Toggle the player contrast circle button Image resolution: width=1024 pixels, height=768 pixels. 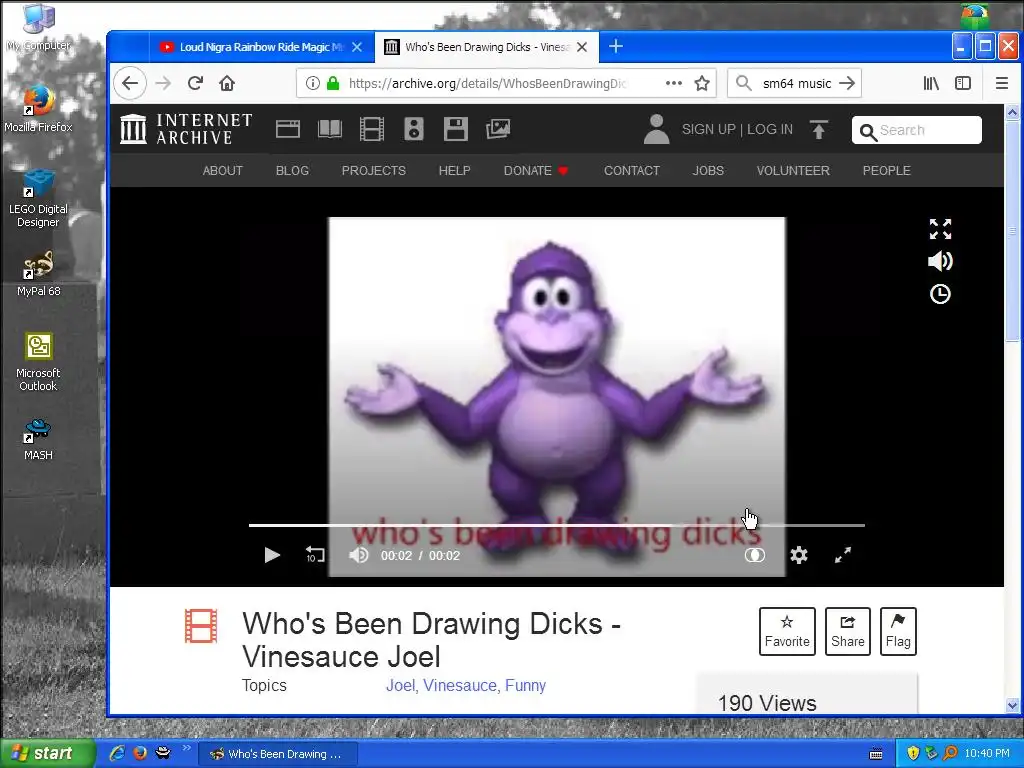754,555
